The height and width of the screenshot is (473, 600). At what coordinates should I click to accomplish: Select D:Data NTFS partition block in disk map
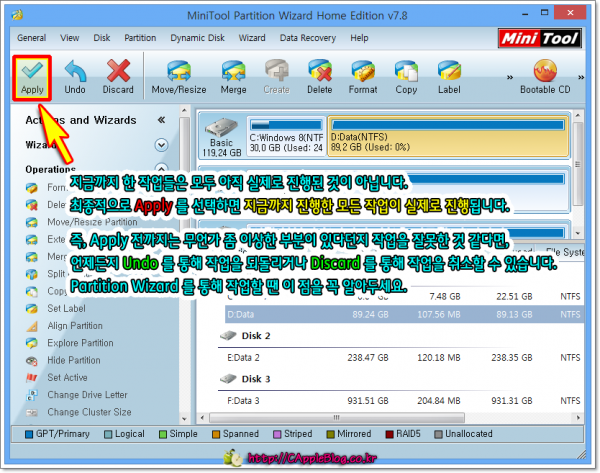coord(448,136)
